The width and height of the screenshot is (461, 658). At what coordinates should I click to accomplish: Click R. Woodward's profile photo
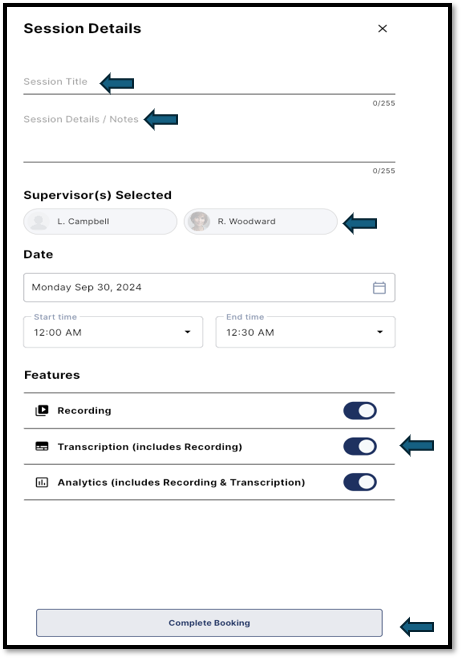(x=199, y=221)
